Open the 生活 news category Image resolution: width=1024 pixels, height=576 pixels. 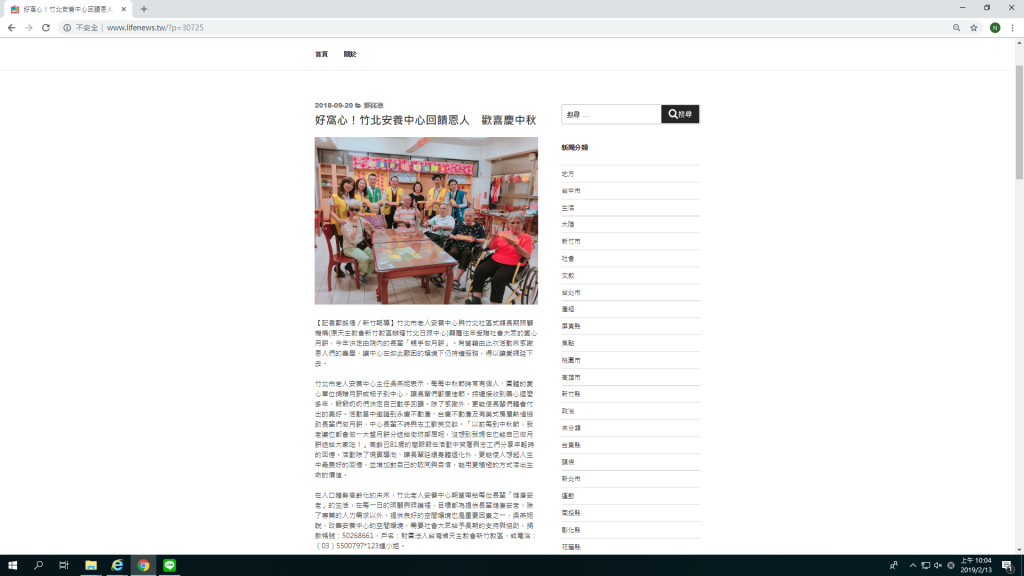(x=568, y=208)
